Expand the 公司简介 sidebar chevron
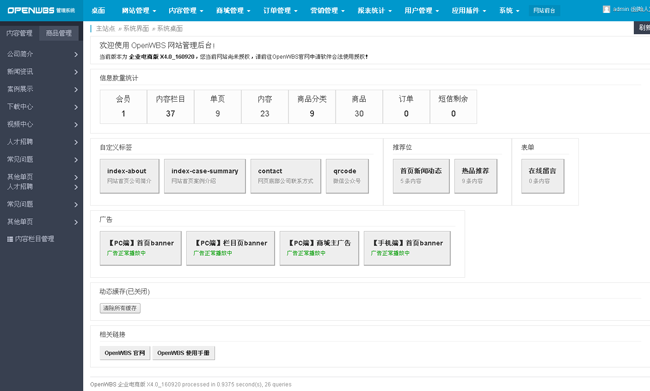Viewport: 650px width, 391px height. tap(76, 54)
